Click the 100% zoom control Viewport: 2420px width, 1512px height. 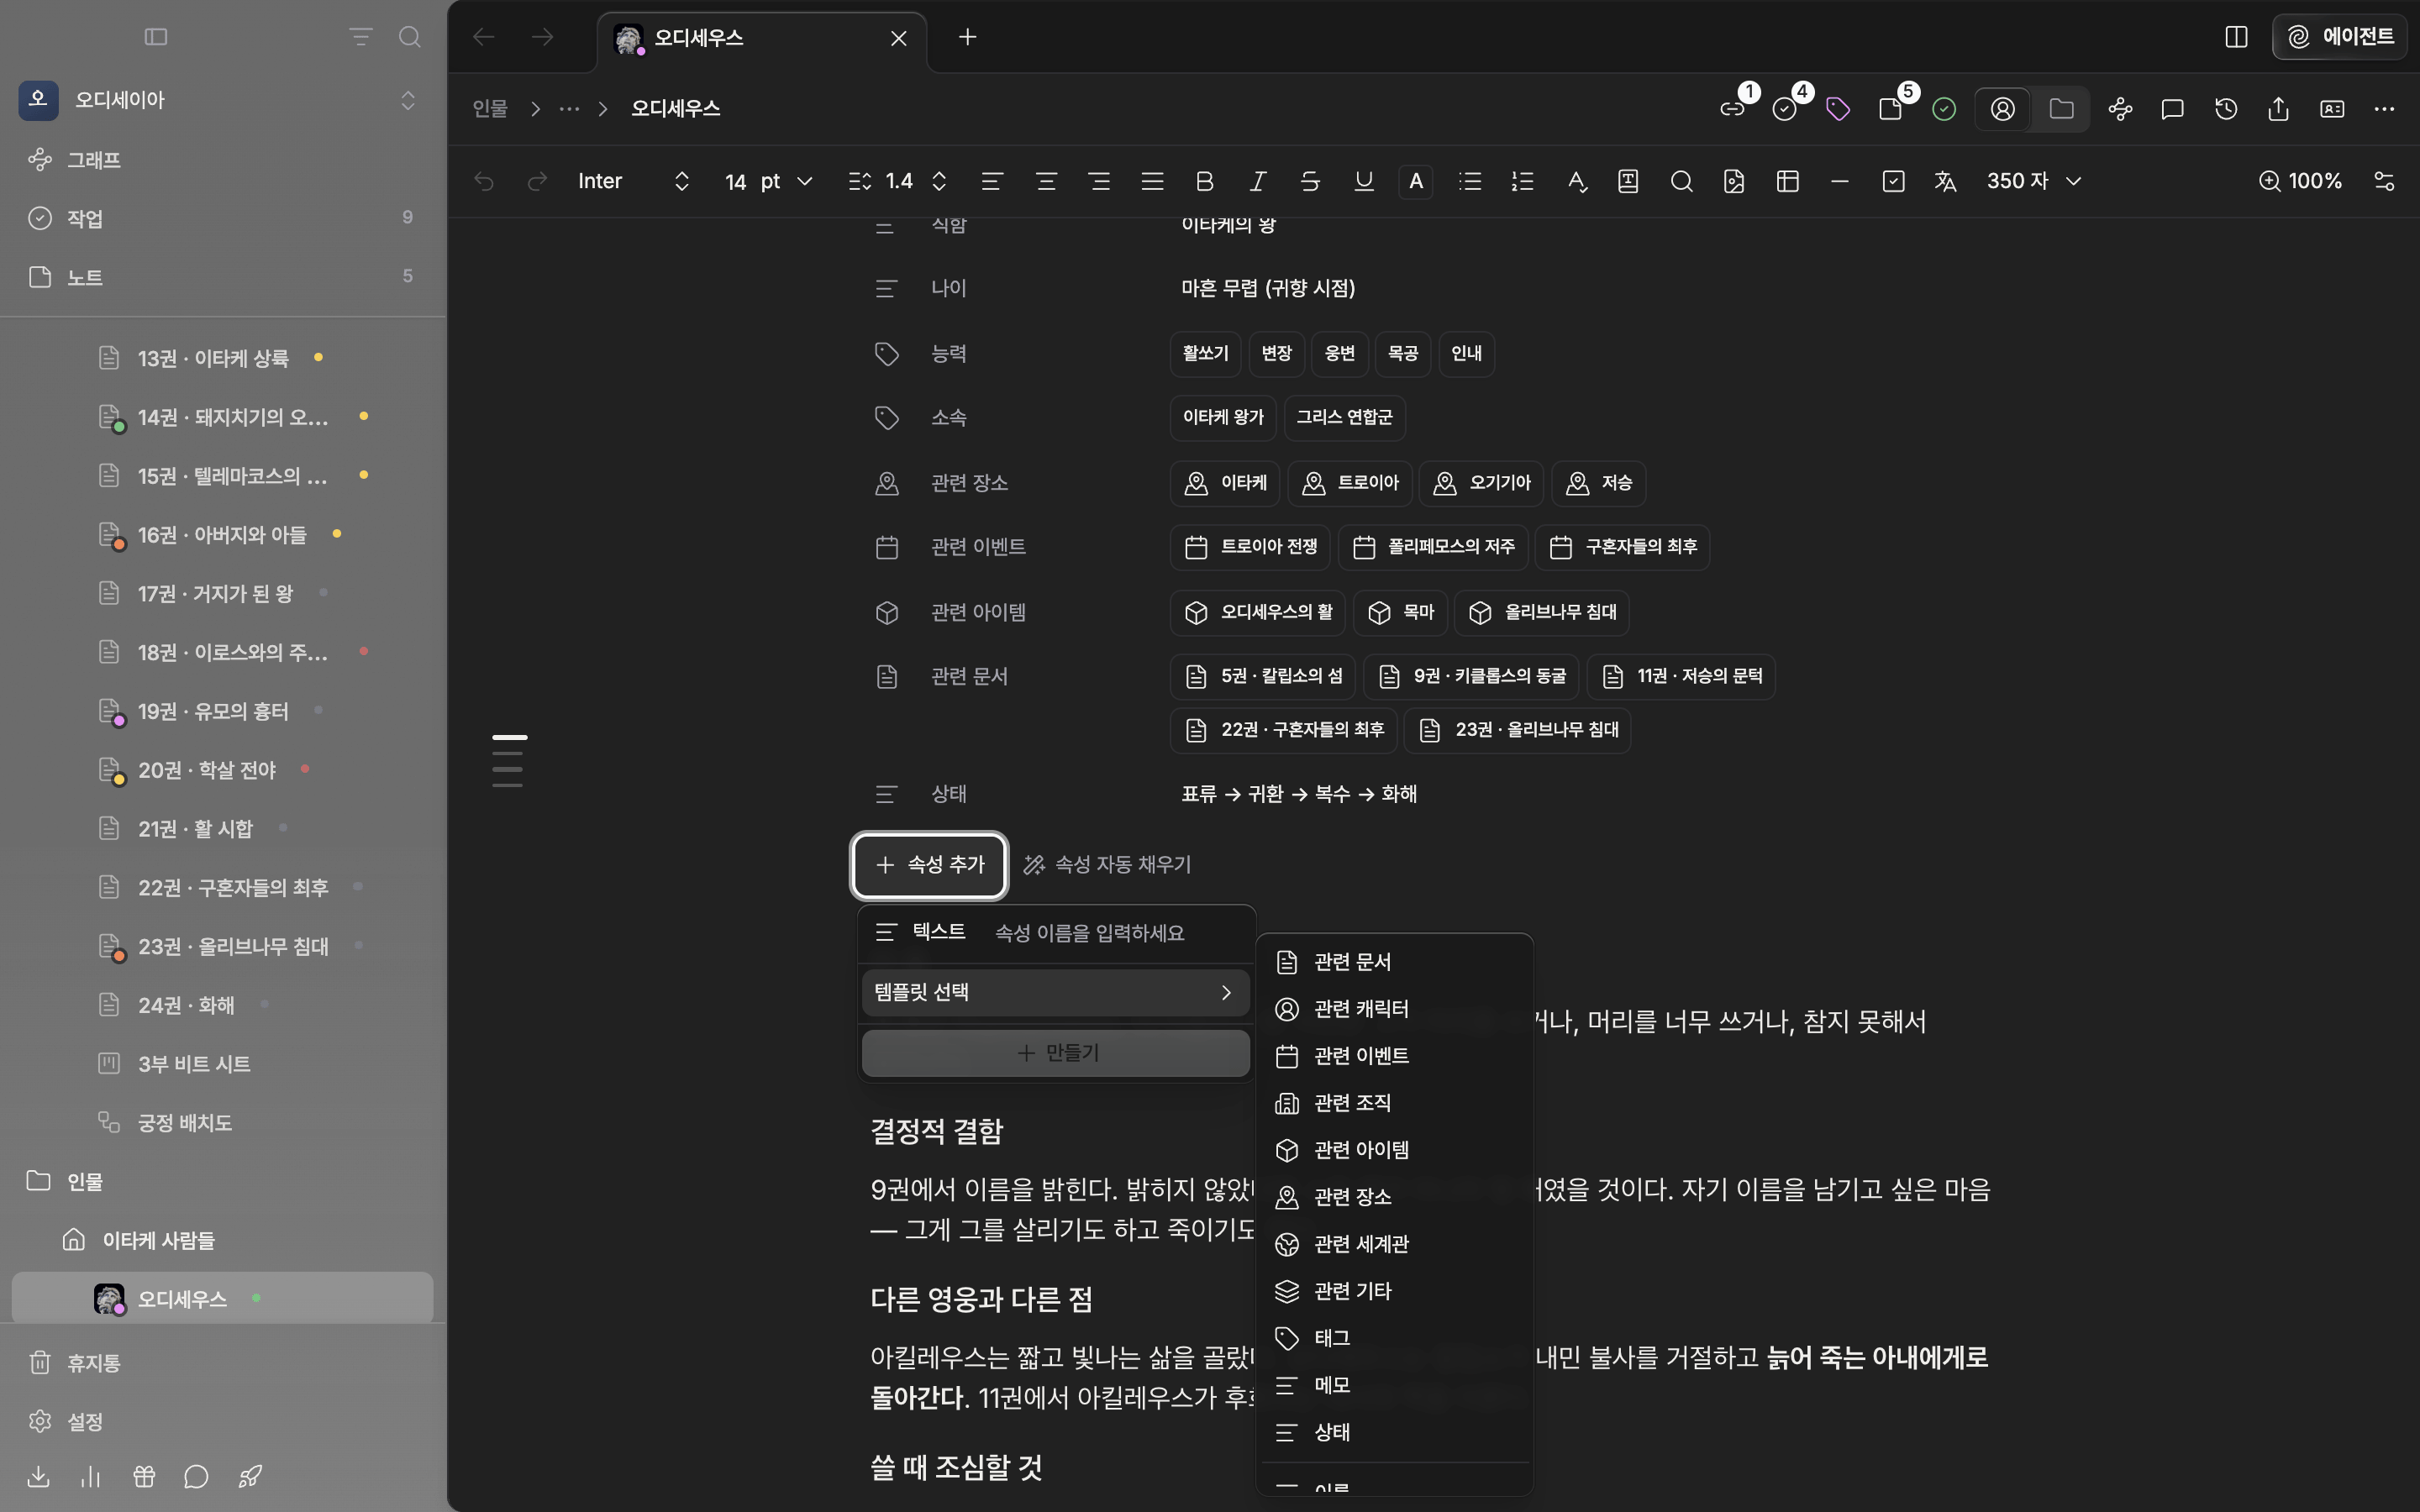click(2300, 181)
